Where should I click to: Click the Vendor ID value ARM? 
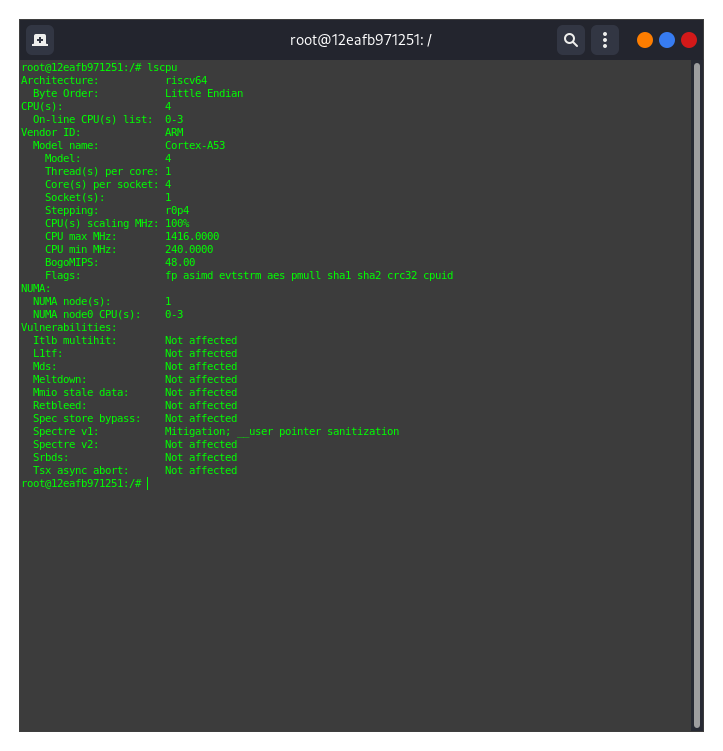click(174, 132)
